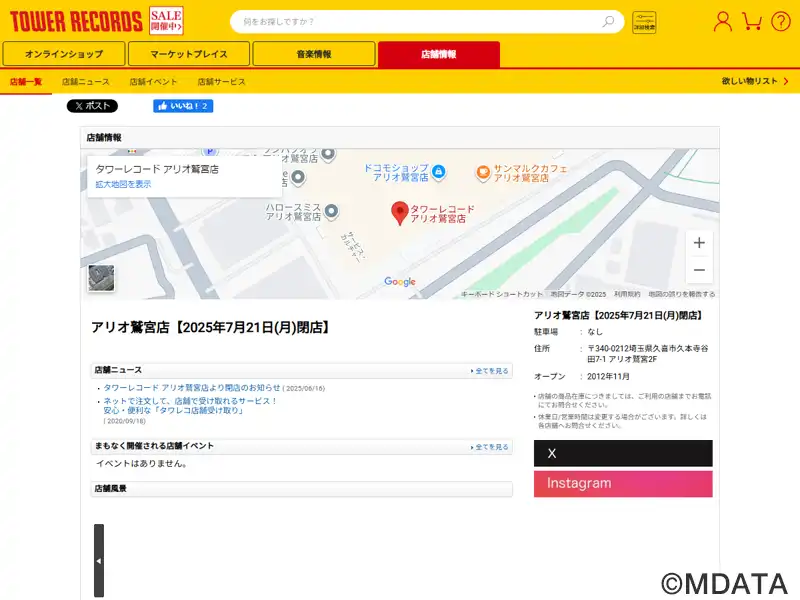Switch map to satellite thumbnail
This screenshot has height=600, width=800.
click(101, 278)
